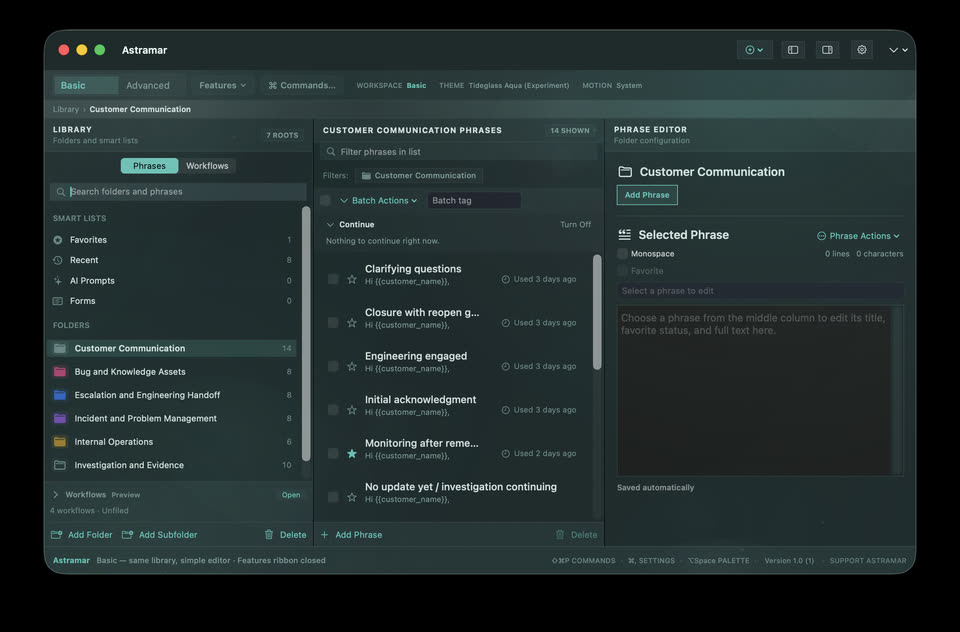Screen dimensions: 960x632
Task: Select the Bug and Knowledge Assets folder
Action: 172,372
